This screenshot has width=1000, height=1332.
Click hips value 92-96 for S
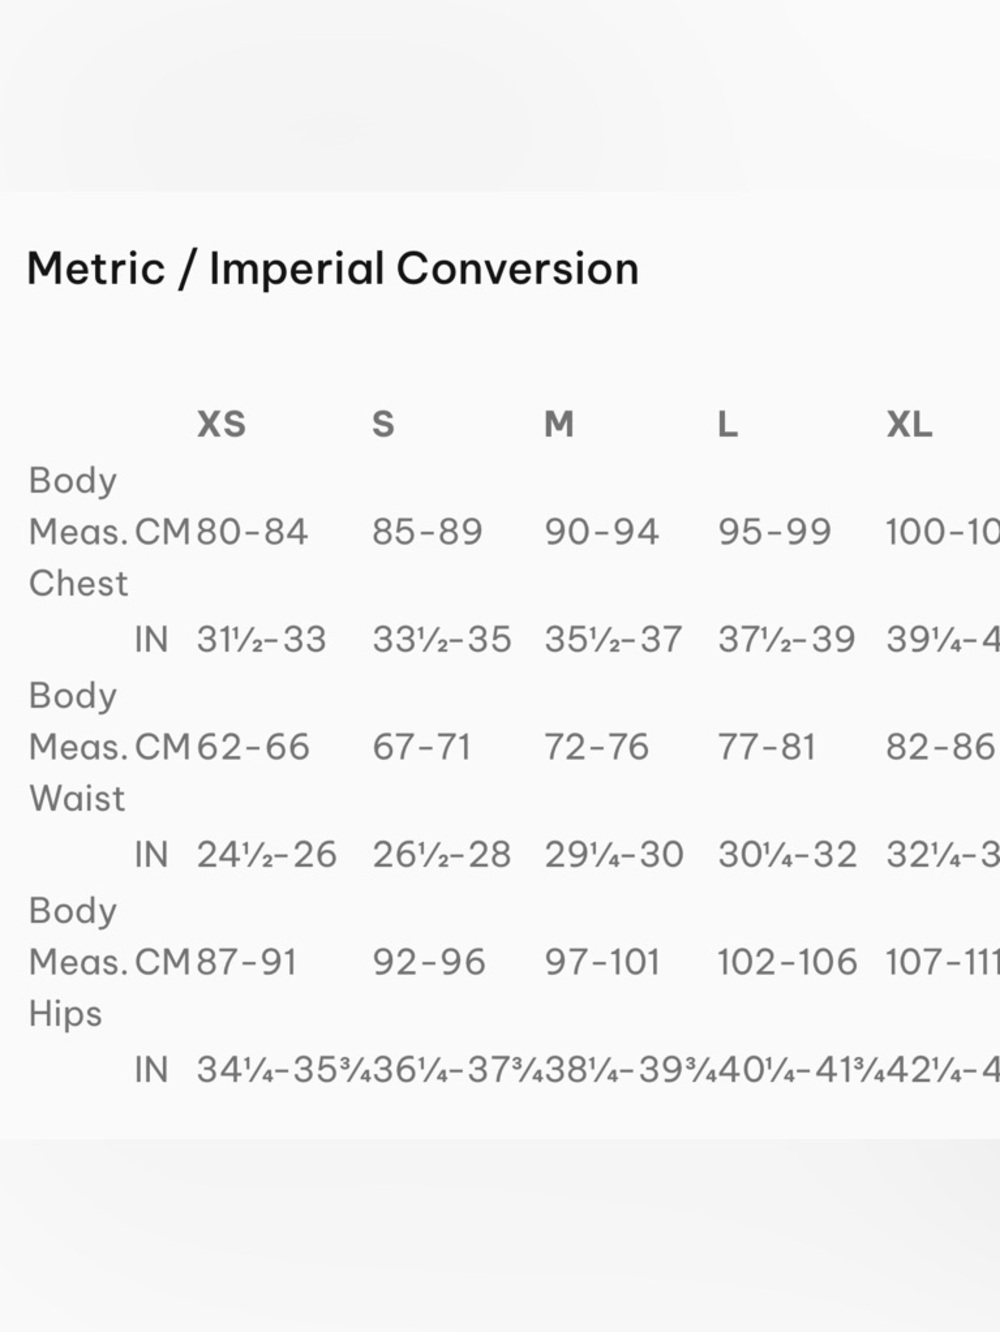pyautogui.click(x=428, y=962)
